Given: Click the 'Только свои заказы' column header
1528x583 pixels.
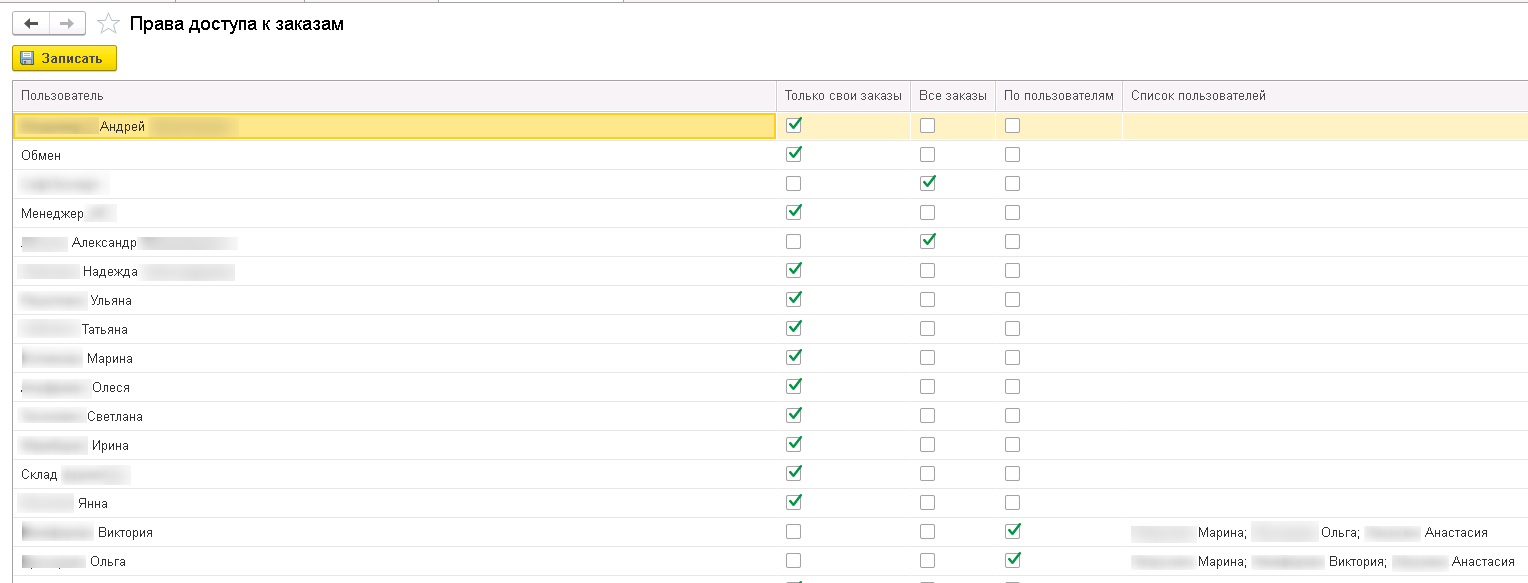Looking at the screenshot, I should (x=843, y=96).
